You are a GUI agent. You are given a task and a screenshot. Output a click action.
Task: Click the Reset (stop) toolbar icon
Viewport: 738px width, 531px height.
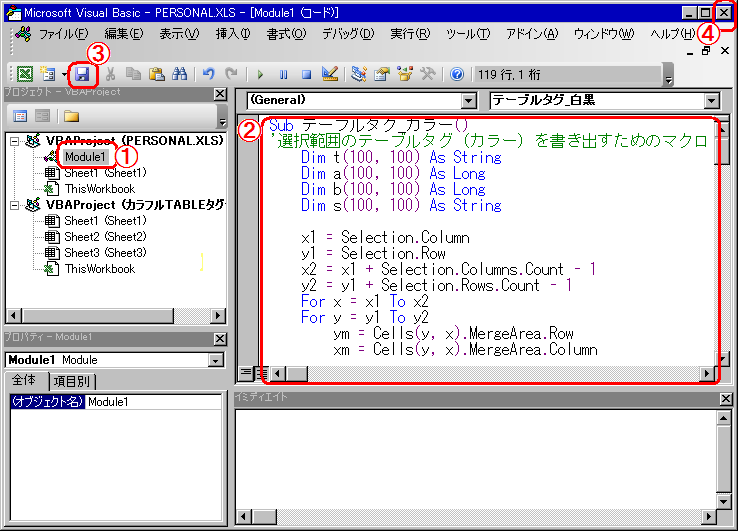coord(306,74)
